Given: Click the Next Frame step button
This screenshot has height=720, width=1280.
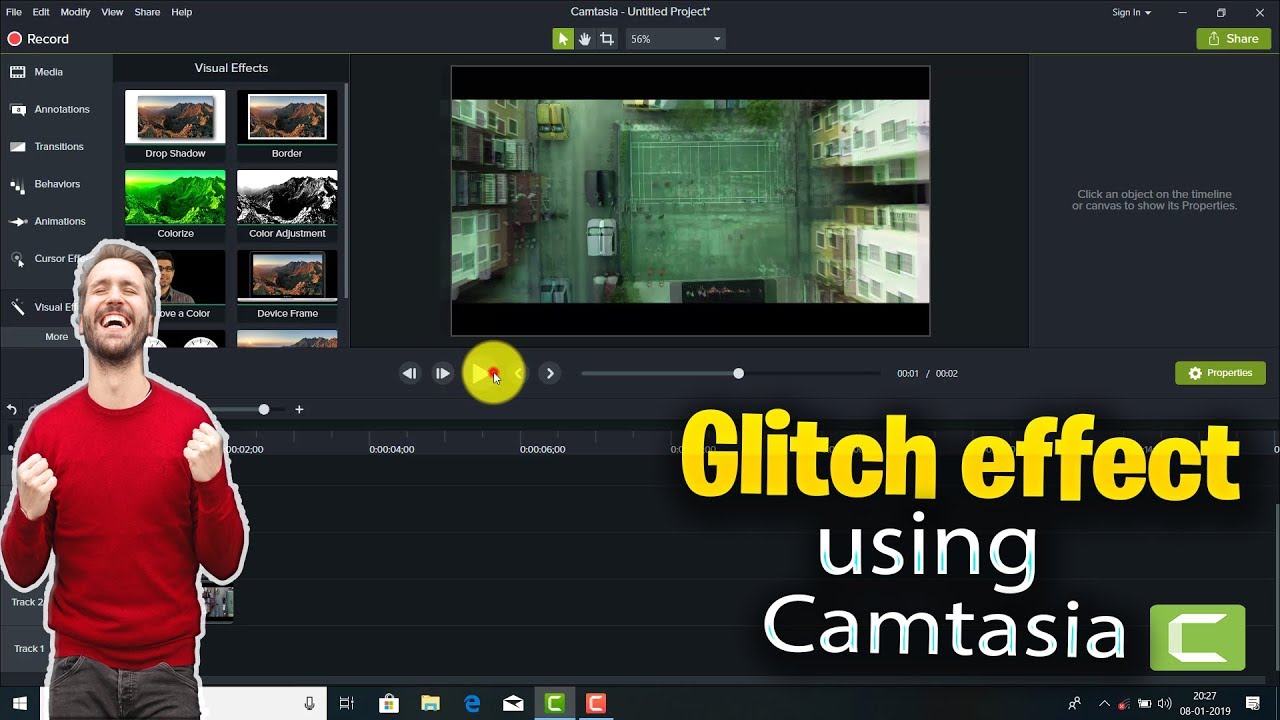Looking at the screenshot, I should pyautogui.click(x=442, y=373).
